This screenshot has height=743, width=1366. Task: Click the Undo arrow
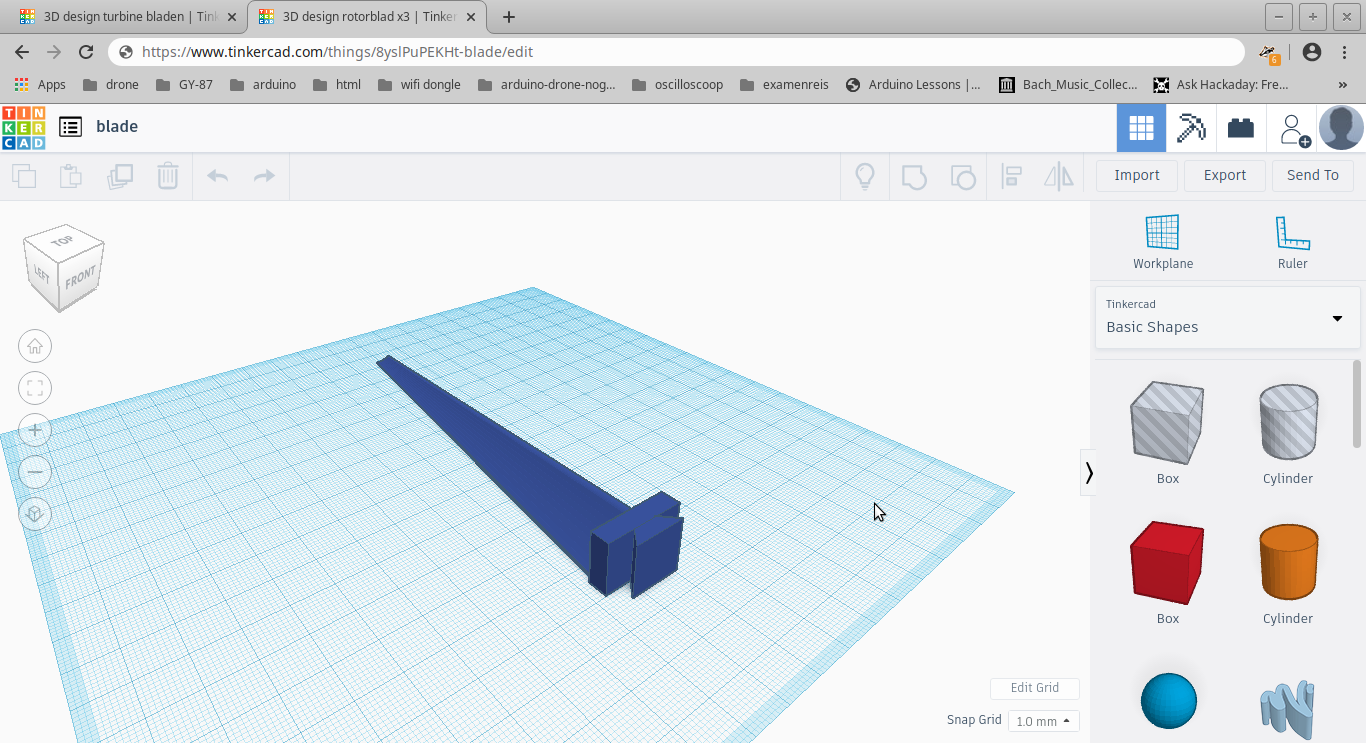pos(217,177)
